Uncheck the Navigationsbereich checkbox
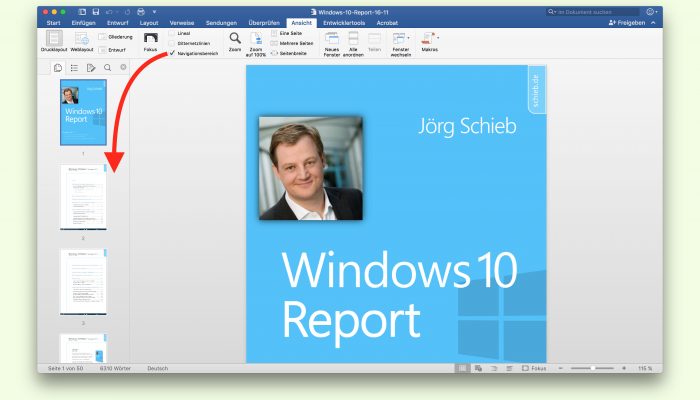Screen dimensions: 700x400 coord(172,53)
